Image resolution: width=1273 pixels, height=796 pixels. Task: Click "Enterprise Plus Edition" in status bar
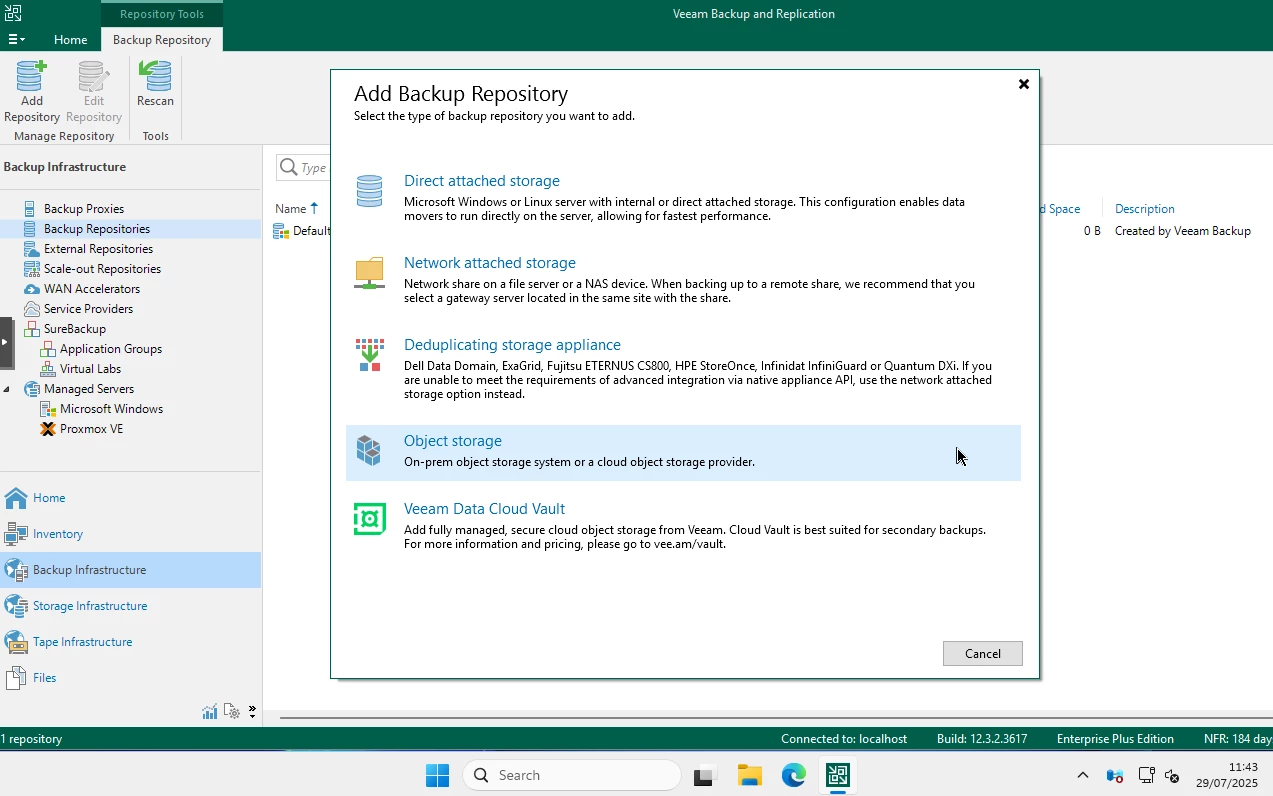tap(1115, 739)
